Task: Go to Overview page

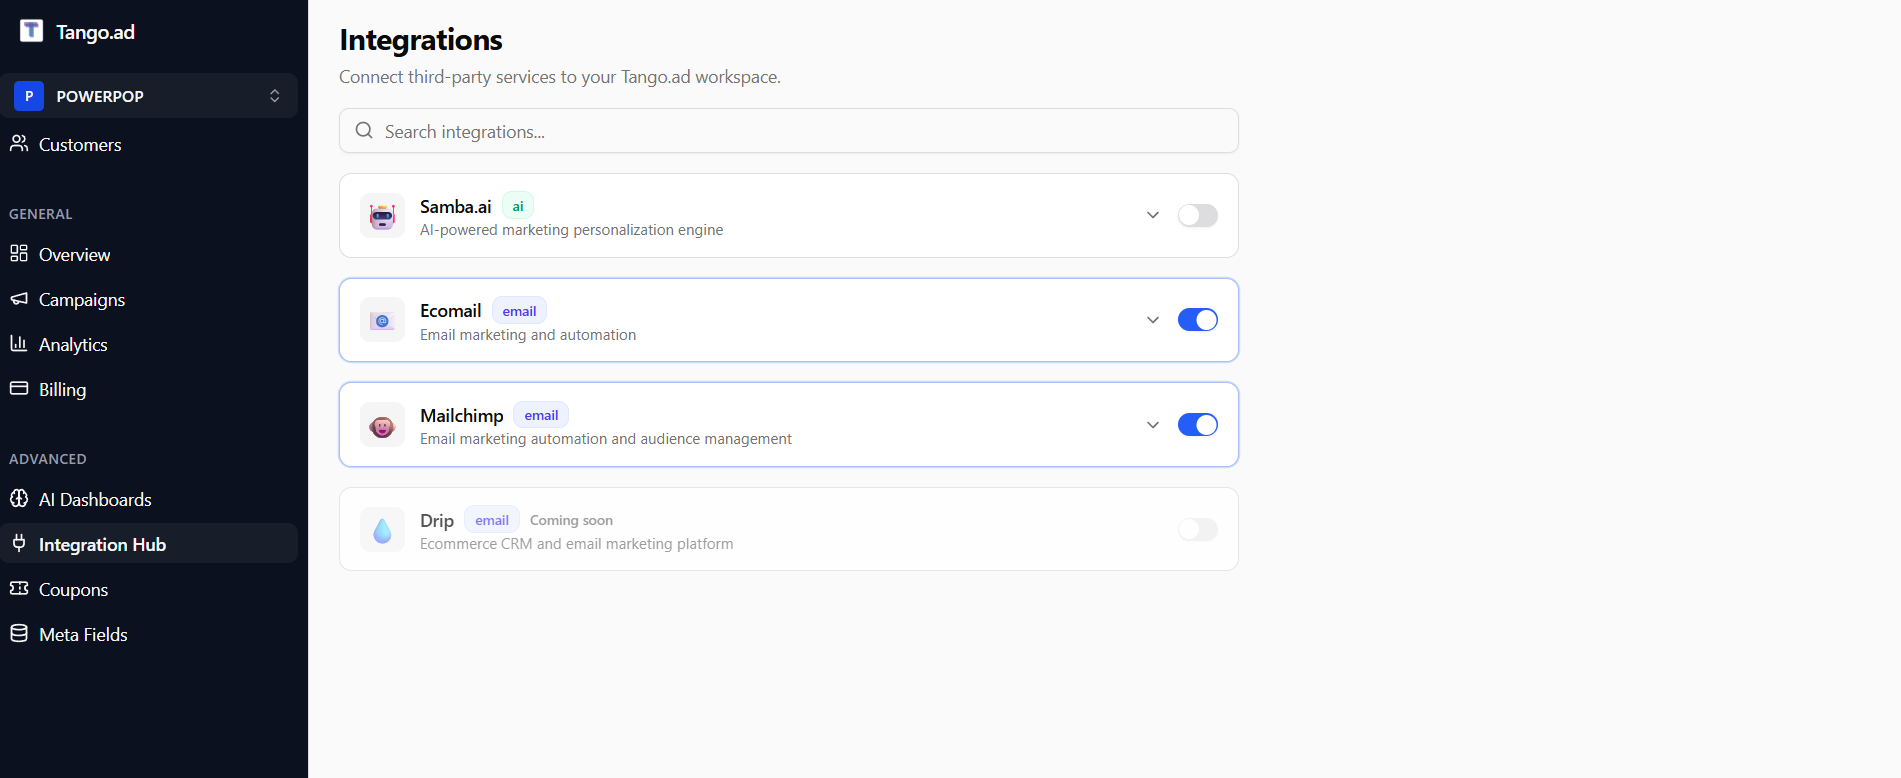Action: (x=149, y=254)
